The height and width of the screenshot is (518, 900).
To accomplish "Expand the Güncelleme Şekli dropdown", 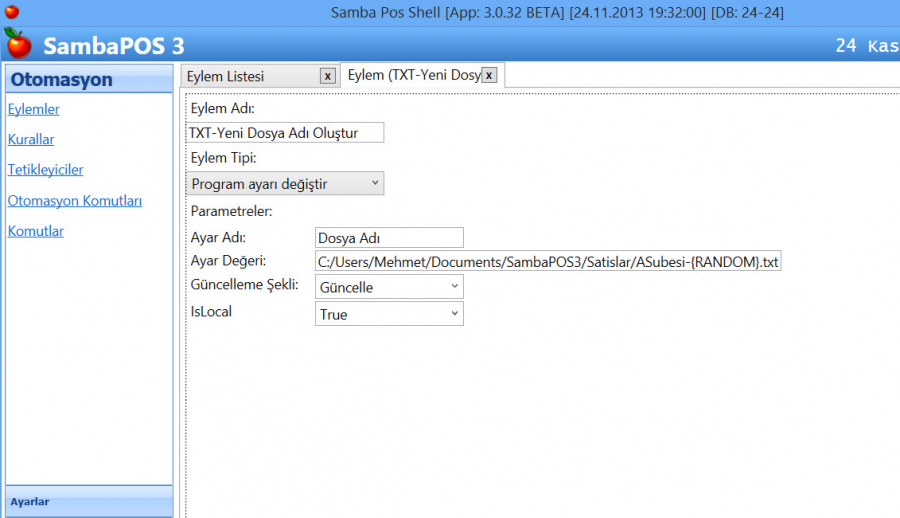I will click(389, 287).
